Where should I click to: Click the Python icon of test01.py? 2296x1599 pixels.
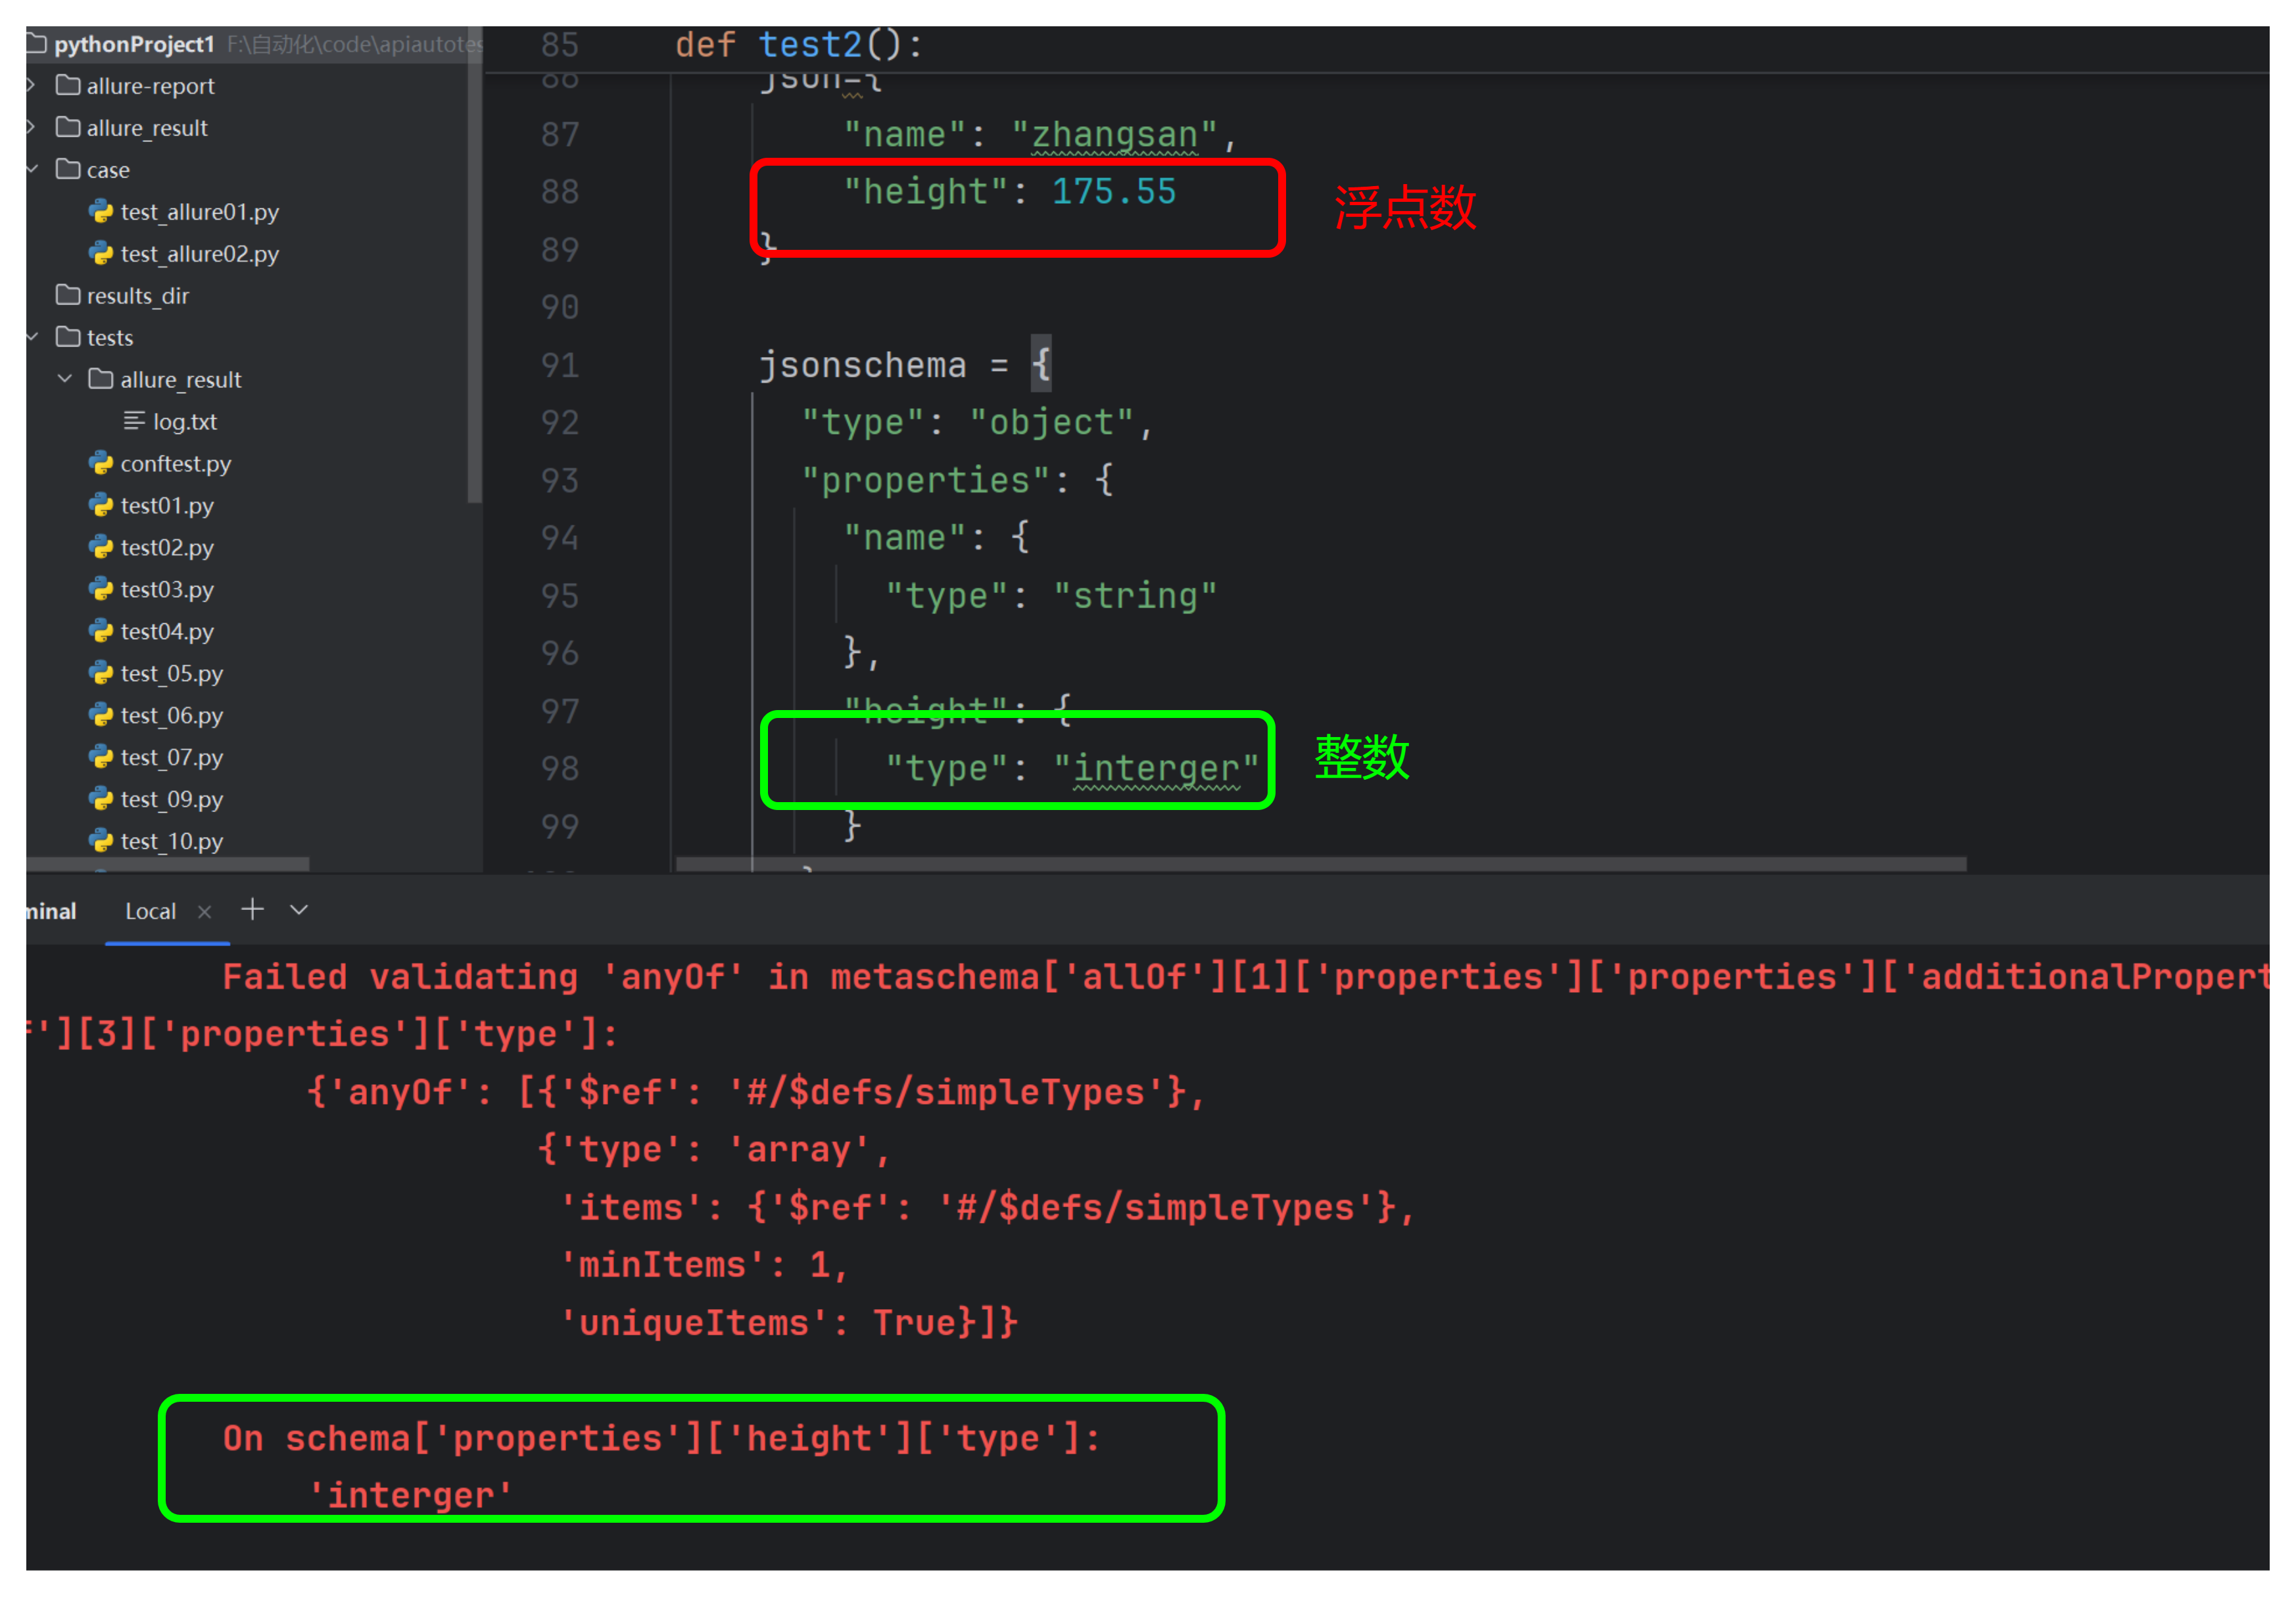[x=101, y=505]
